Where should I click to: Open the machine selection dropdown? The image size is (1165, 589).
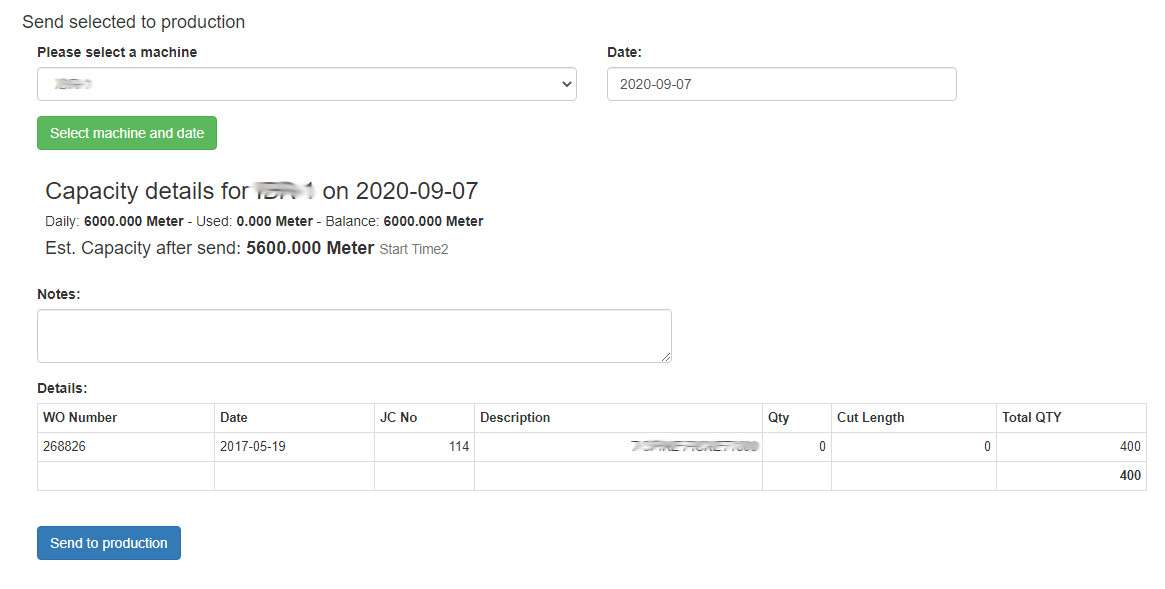(306, 84)
